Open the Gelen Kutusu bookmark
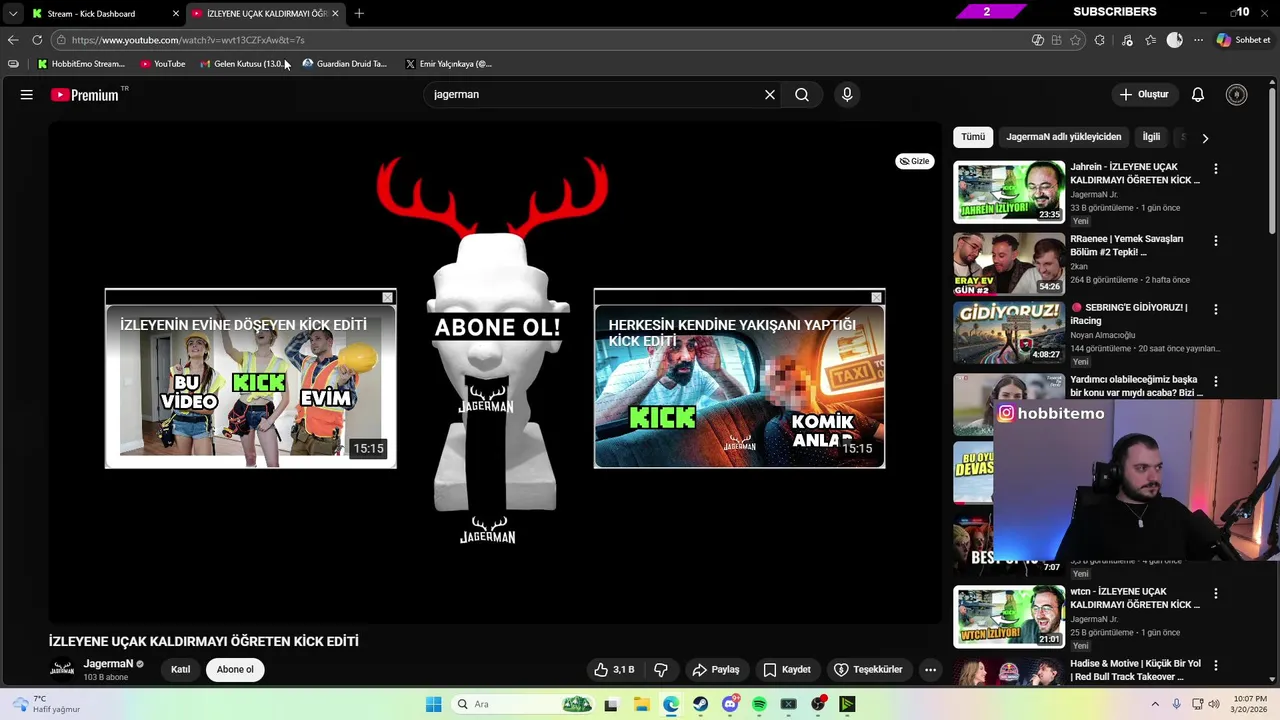 [x=242, y=64]
